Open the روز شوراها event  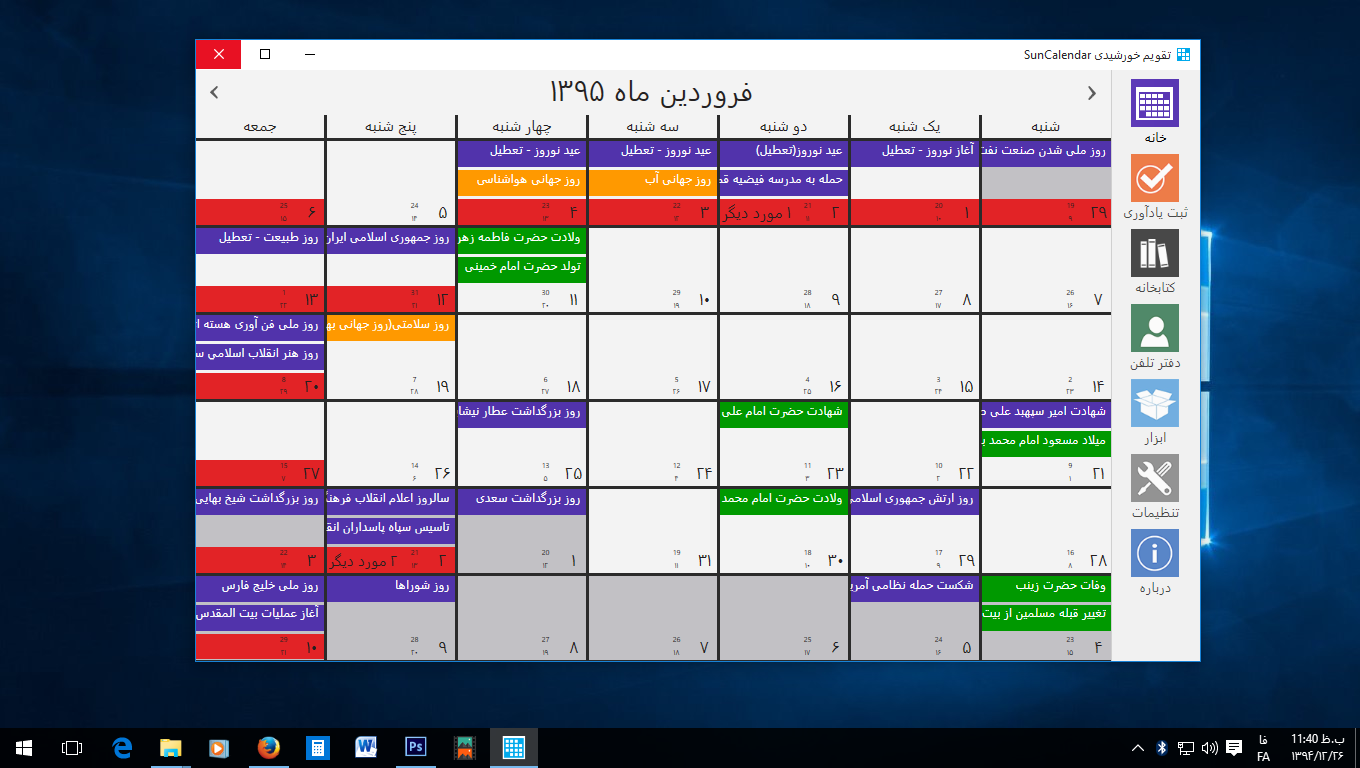[x=390, y=587]
